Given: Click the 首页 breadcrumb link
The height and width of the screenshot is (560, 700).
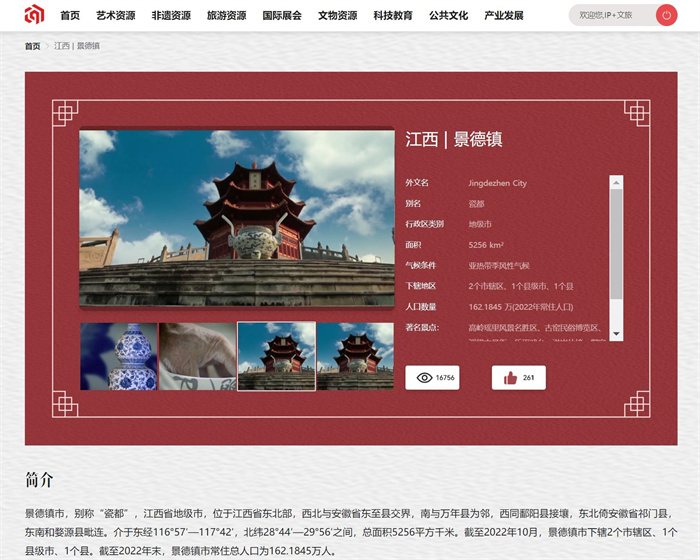Looking at the screenshot, I should 33,46.
